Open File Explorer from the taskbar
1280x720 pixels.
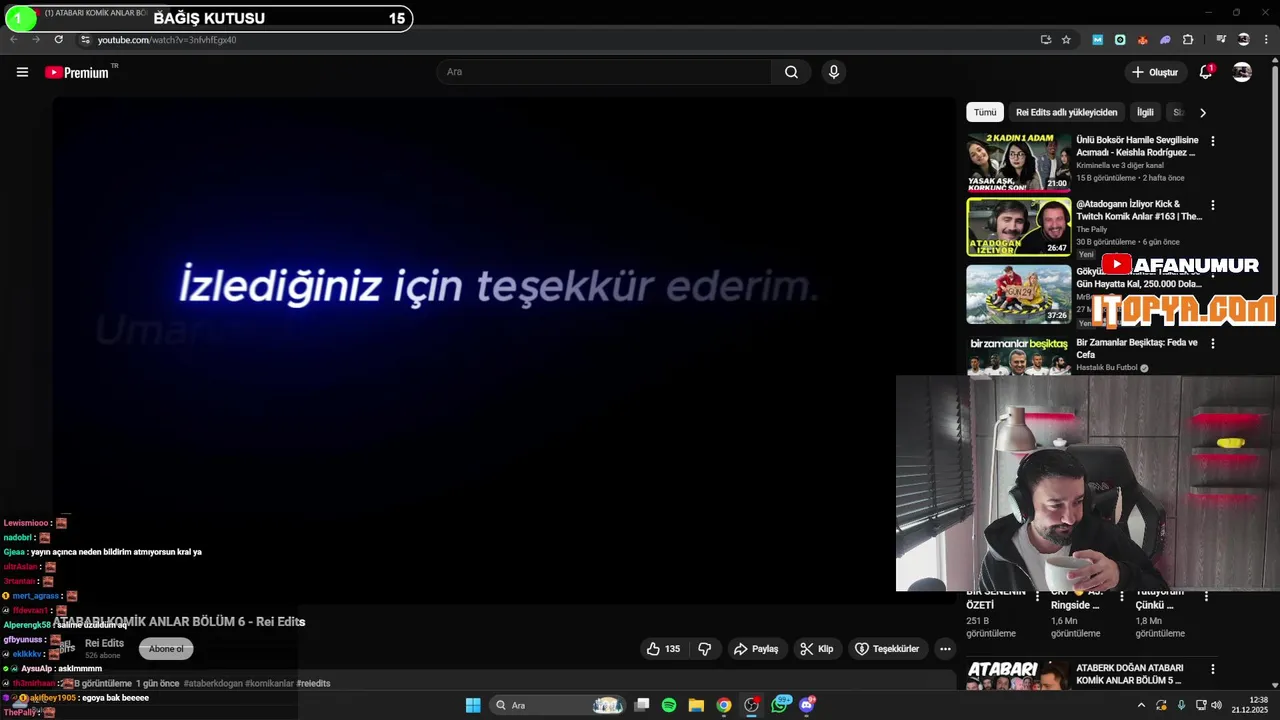coord(696,705)
